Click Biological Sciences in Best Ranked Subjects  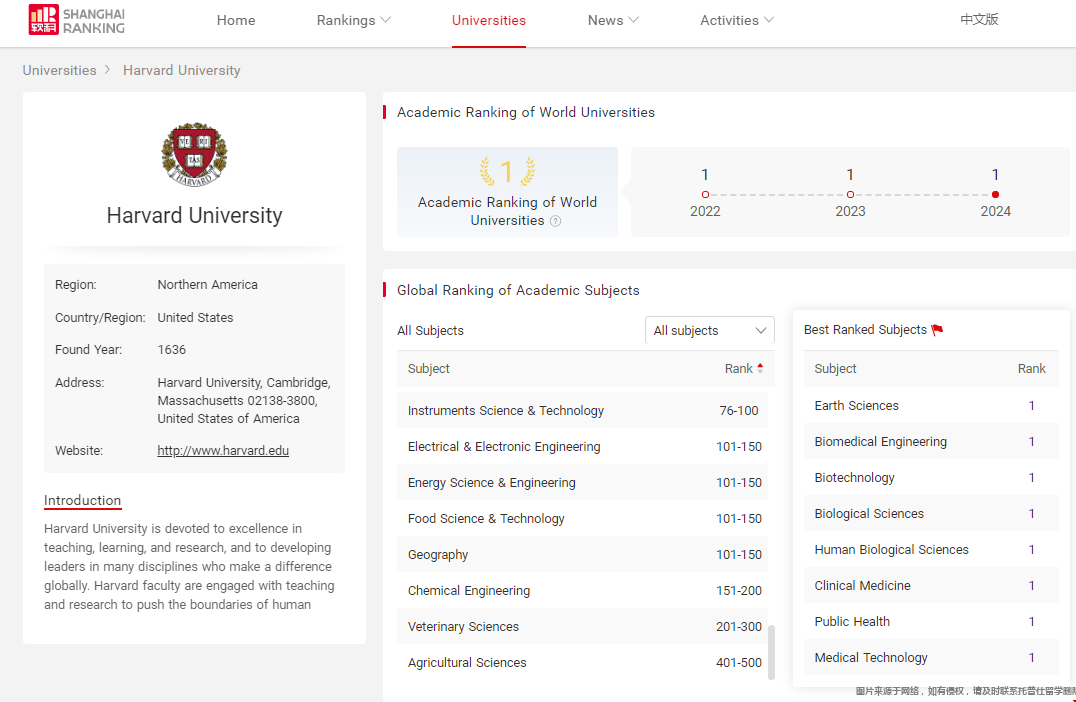click(869, 514)
